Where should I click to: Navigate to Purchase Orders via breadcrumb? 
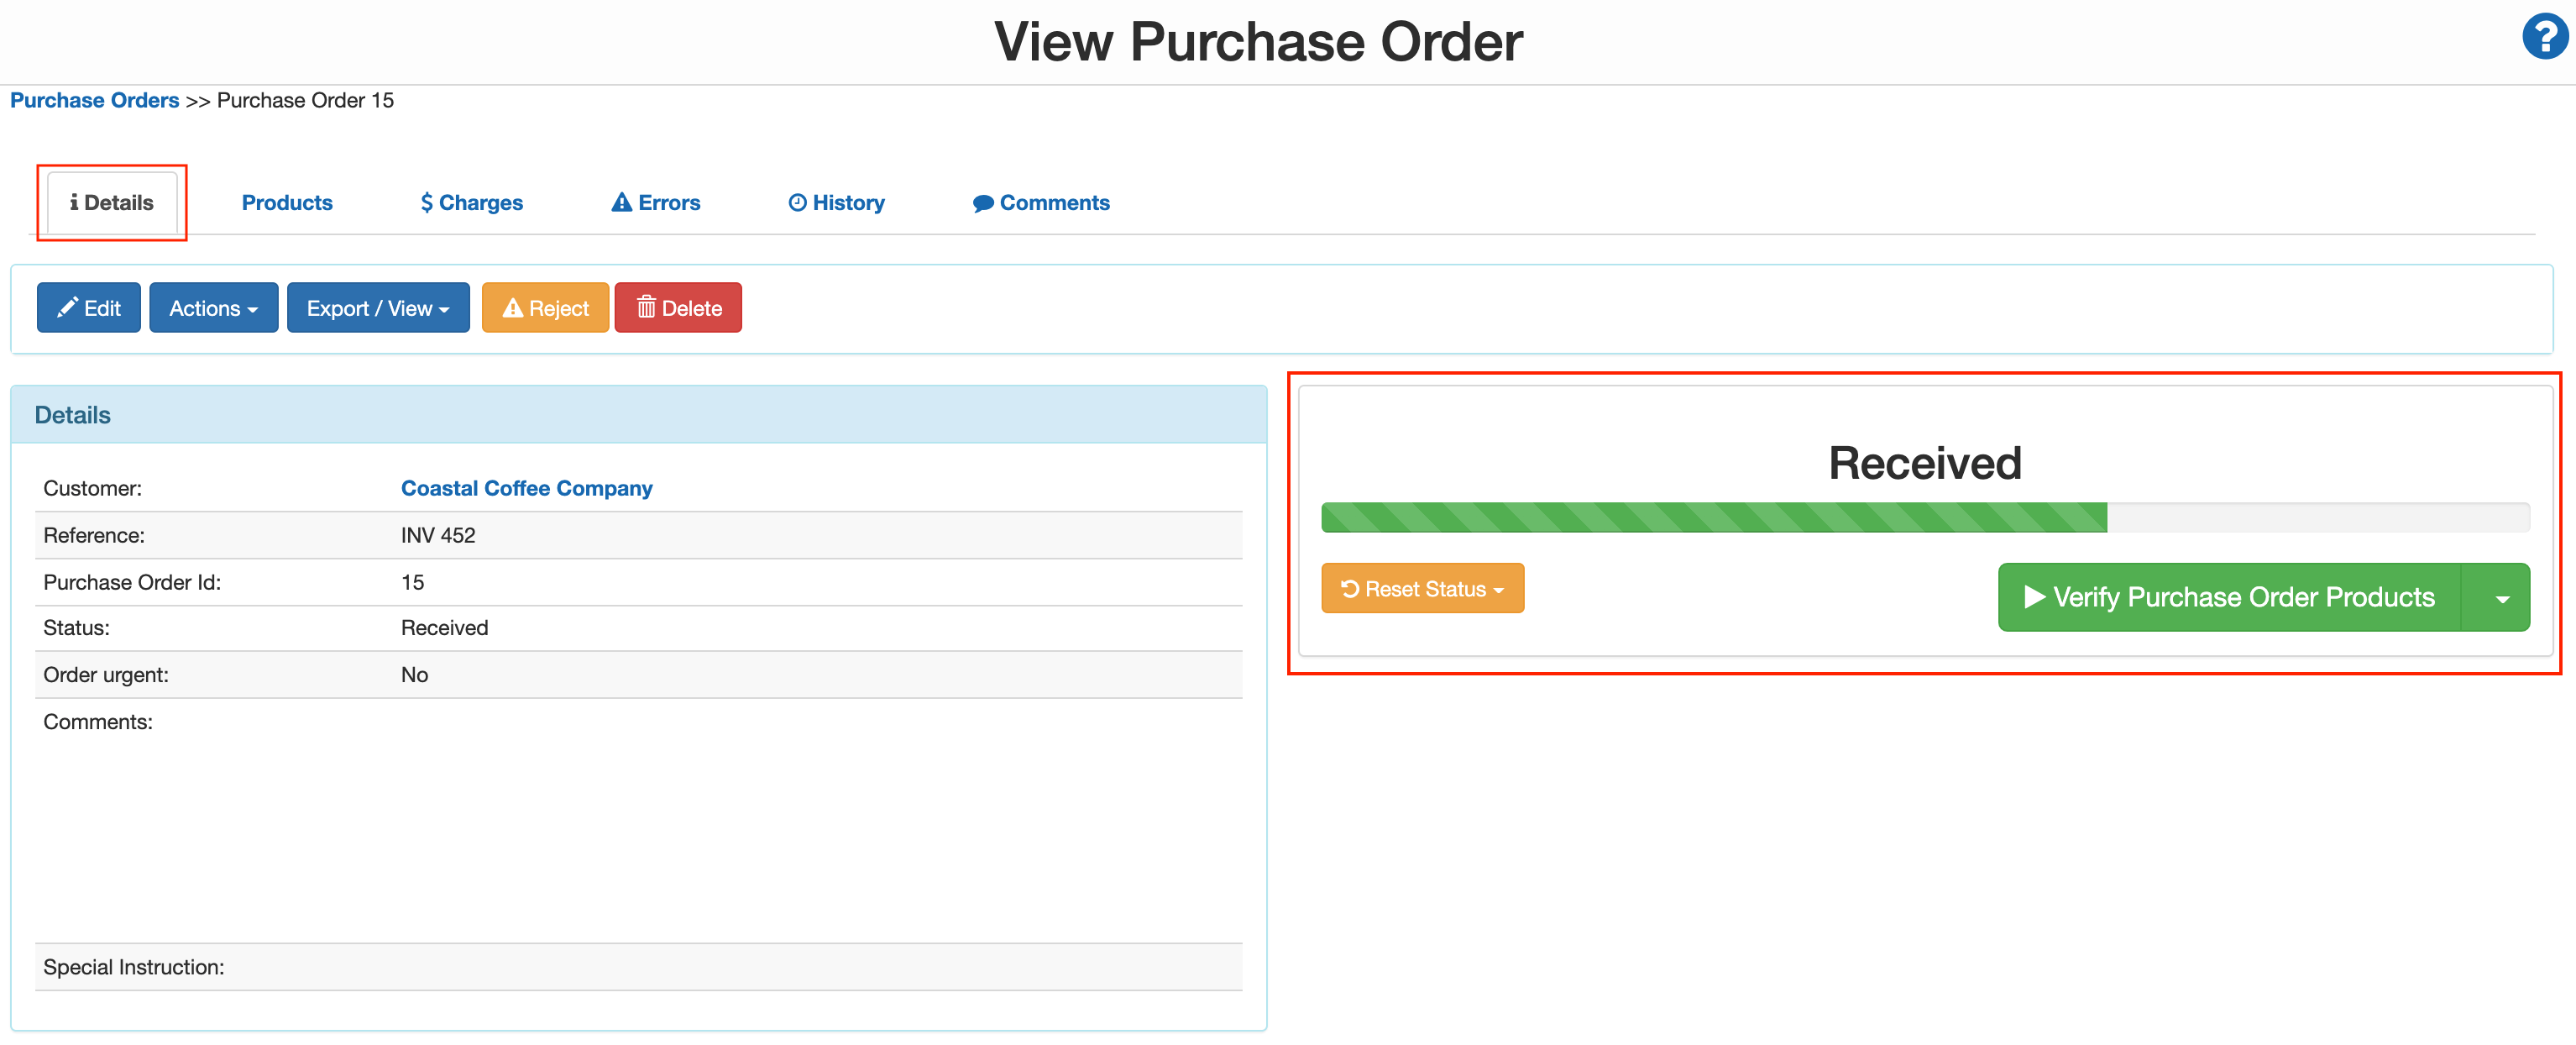coord(94,99)
